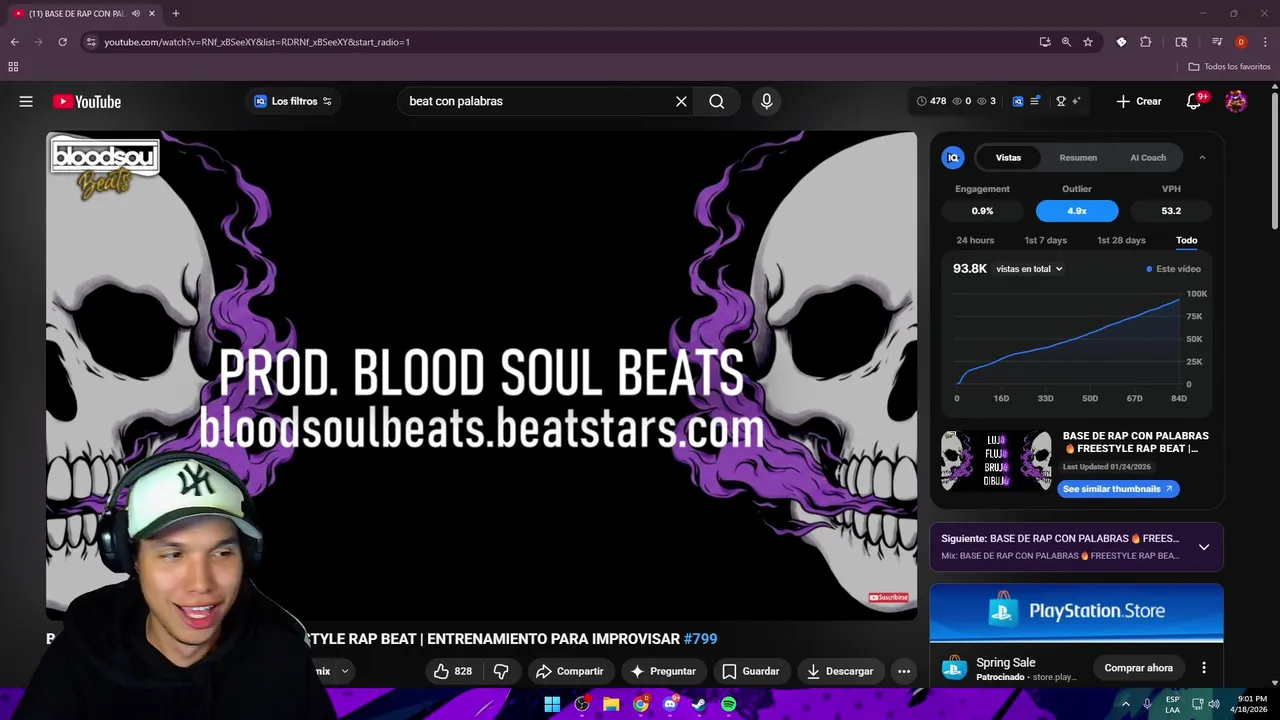Open the notifications bell
The image size is (1280, 720).
pyautogui.click(x=1194, y=101)
